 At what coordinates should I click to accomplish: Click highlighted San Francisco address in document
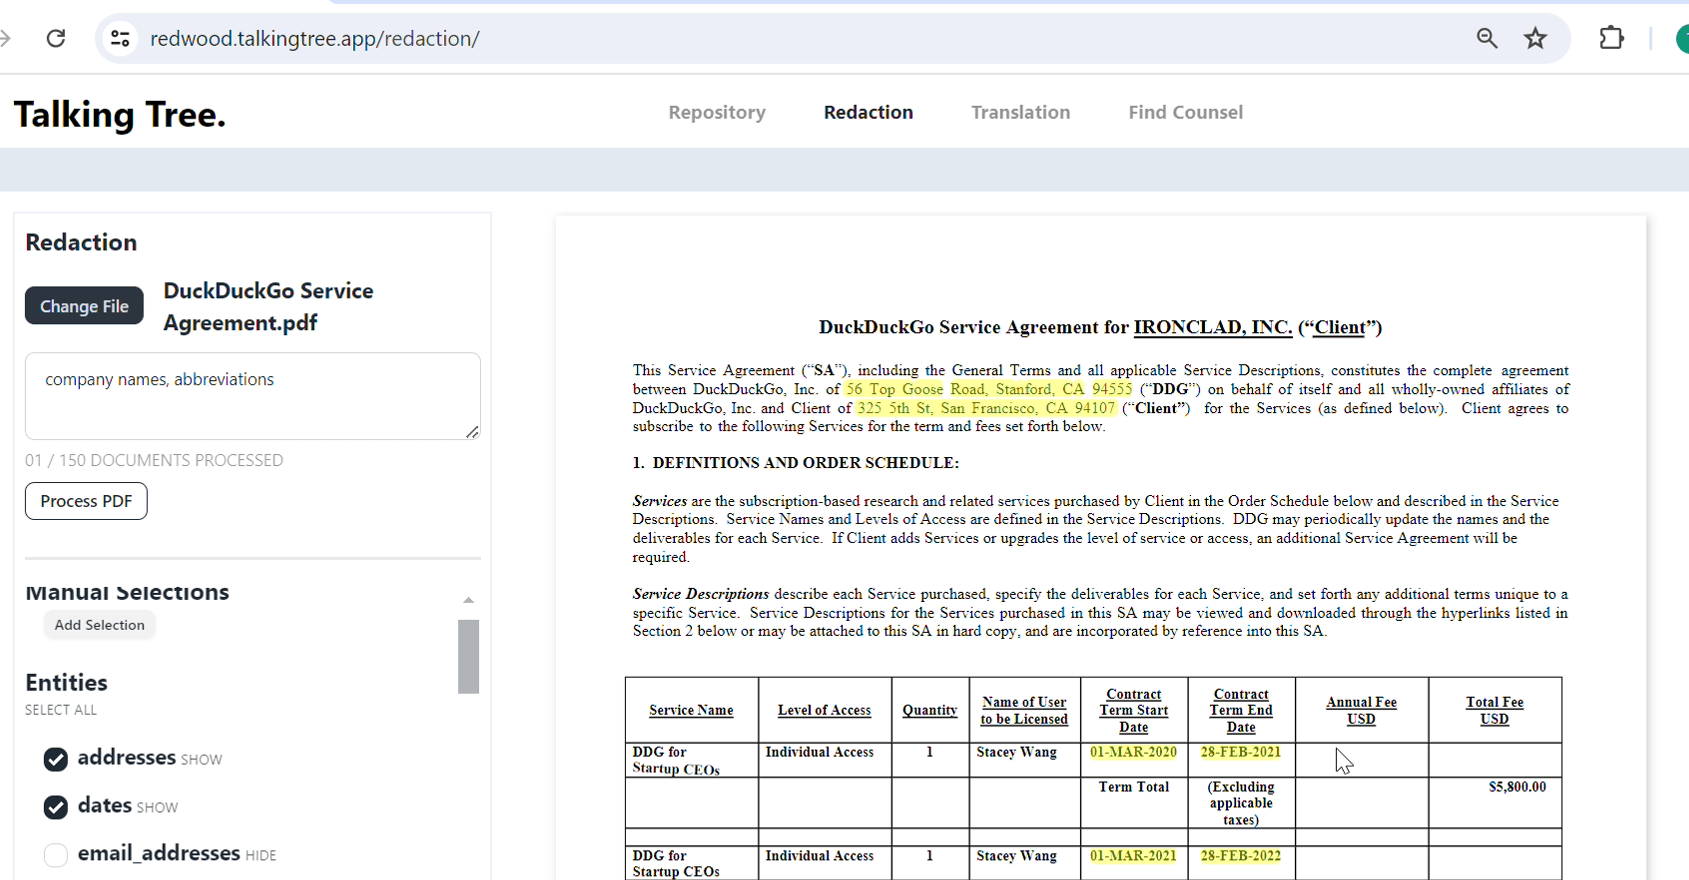coord(985,408)
